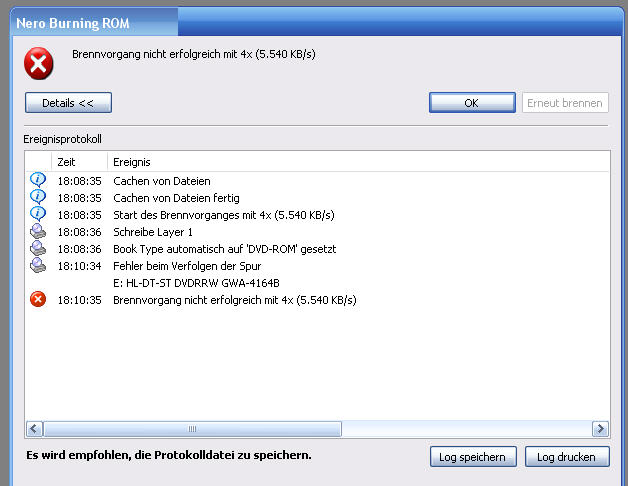Click the horizontal scrollbar thumb
The image size is (628, 486).
coord(193,429)
